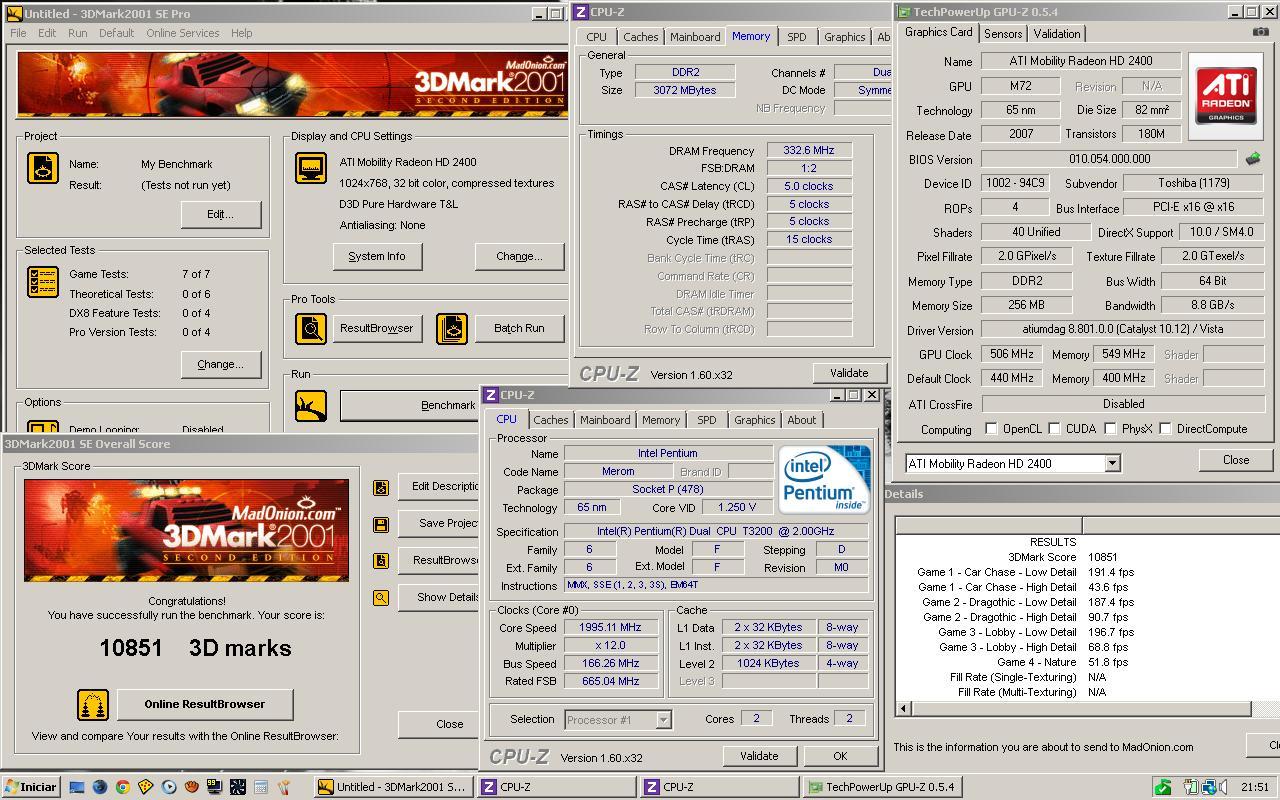Click the DRAM Frequency value 332.6 MHz

point(809,151)
